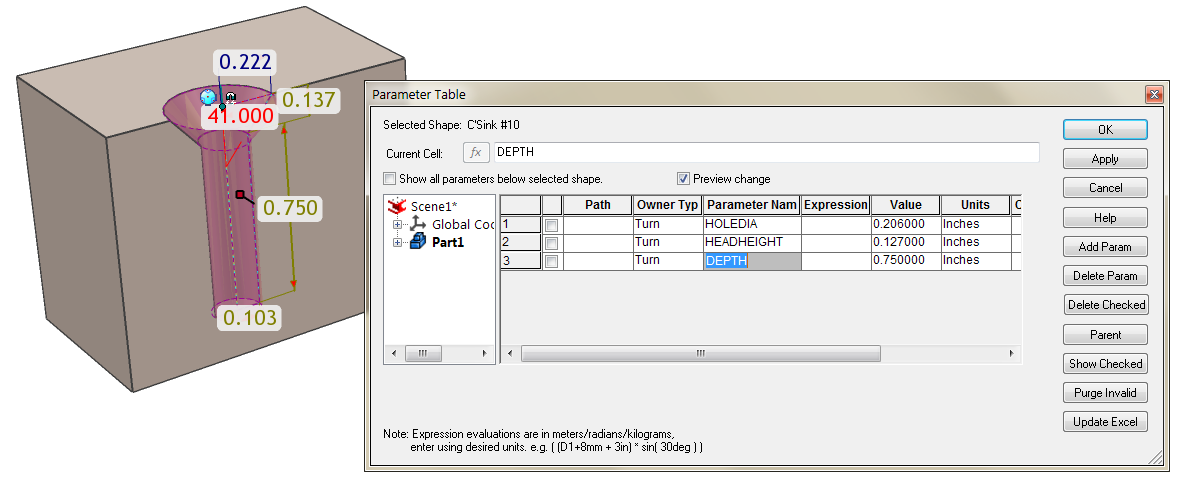Check the HOLEDIA row checkbox
Screen dimensions: 1181x492
pos(551,225)
